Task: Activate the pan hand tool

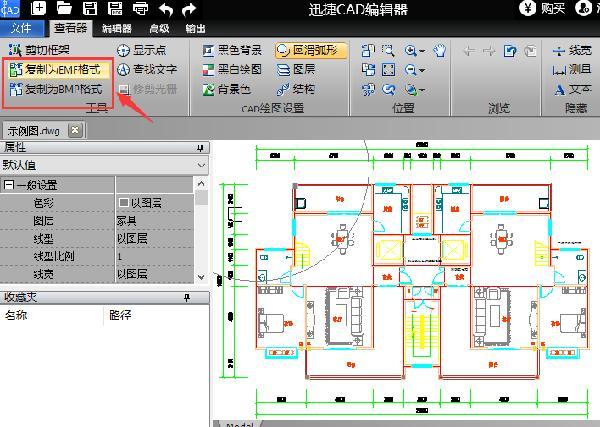Action: (440, 50)
